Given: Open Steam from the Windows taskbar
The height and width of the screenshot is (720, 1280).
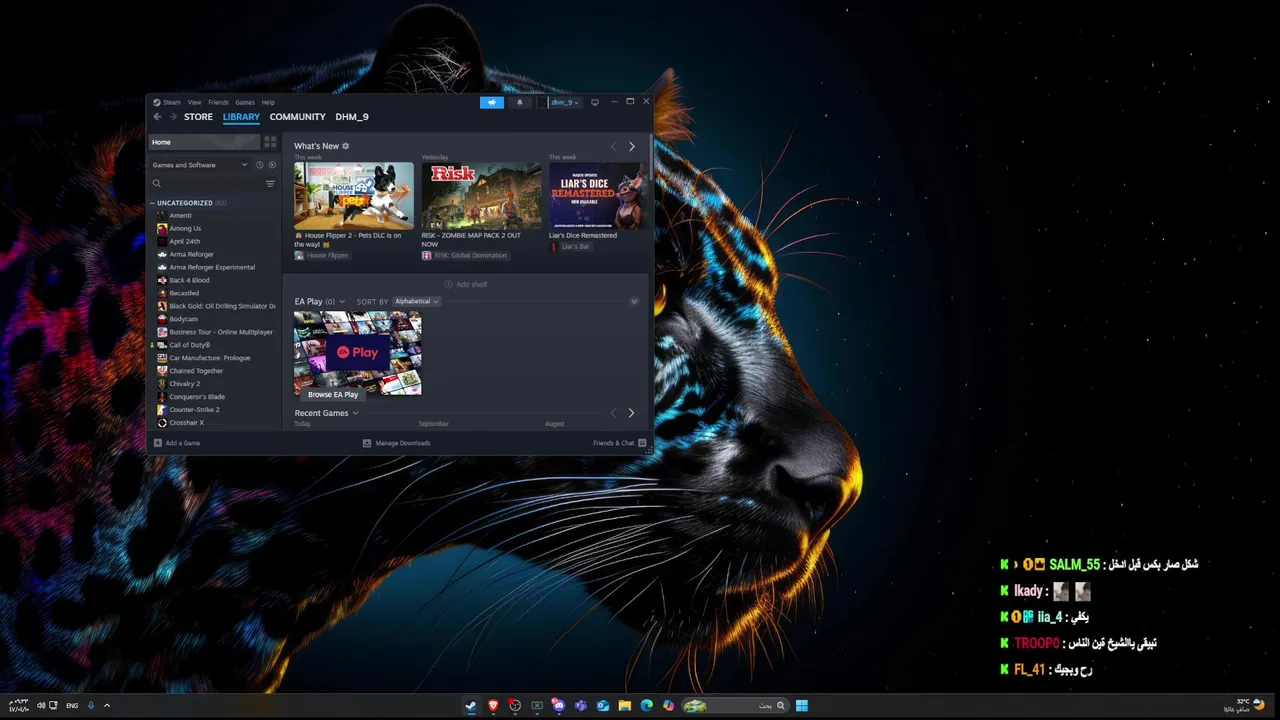Looking at the screenshot, I should (471, 706).
